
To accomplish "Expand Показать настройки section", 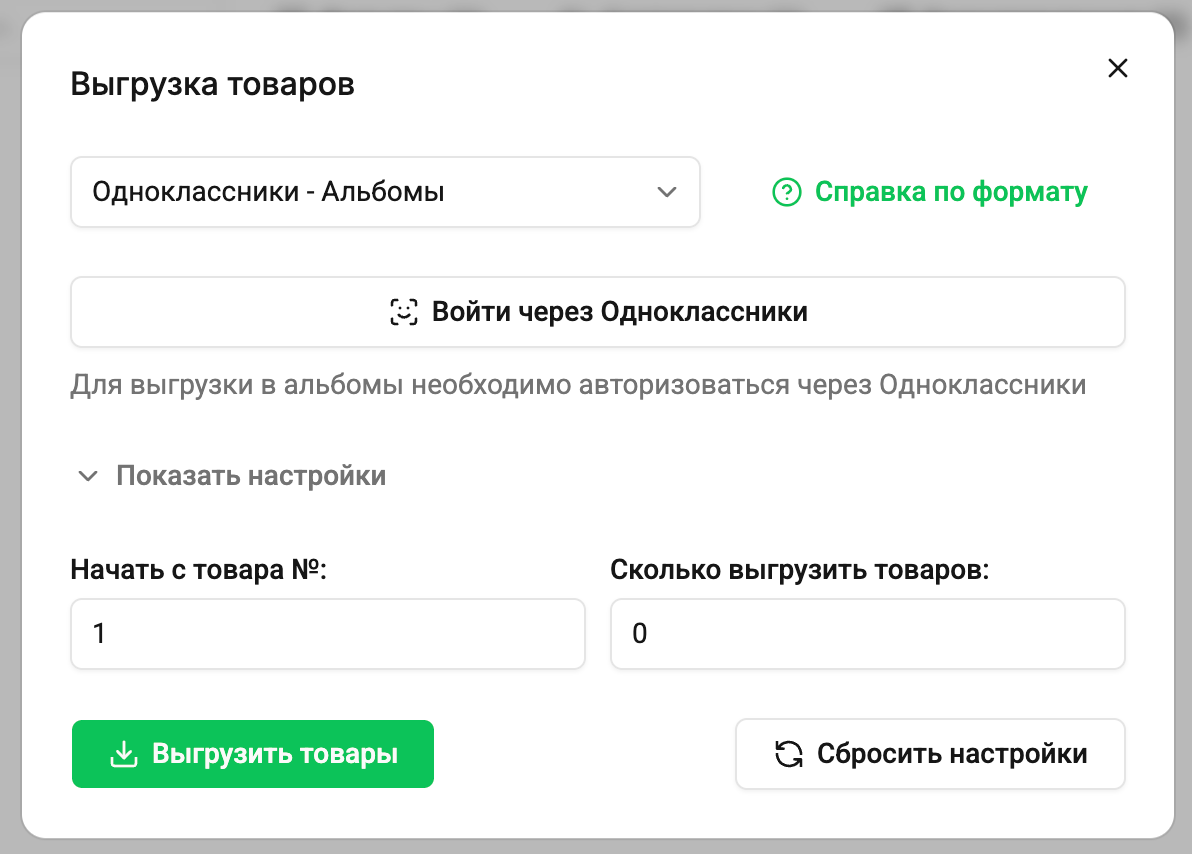I will (x=233, y=476).
